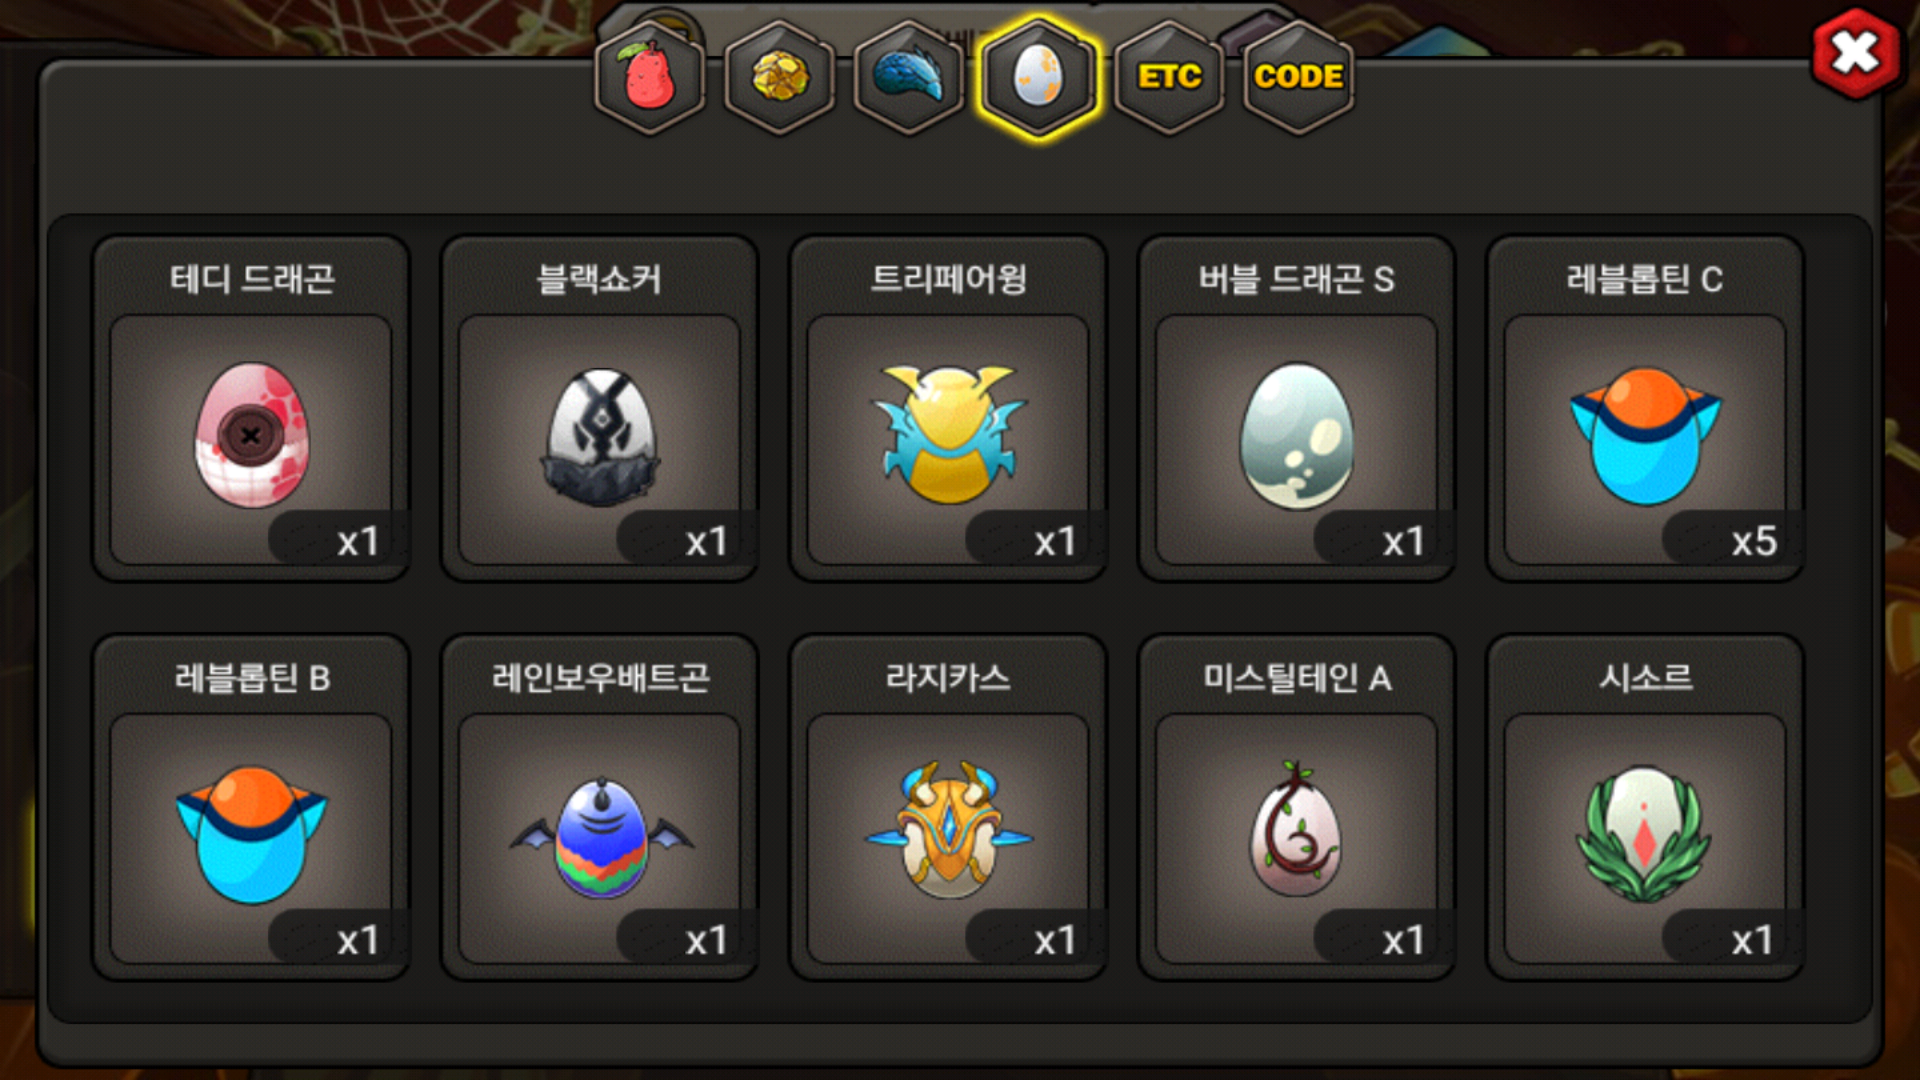
Task: Click the x1 count on 시소르
Action: [x=1752, y=940]
